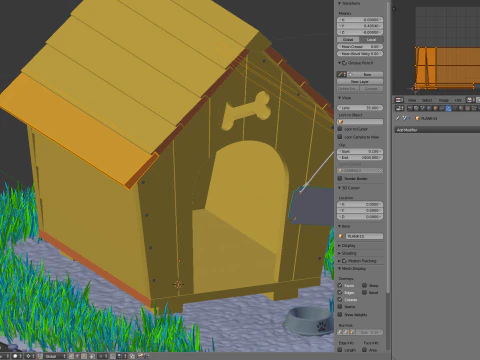Toggle the Motion Tracking checkbox
The height and width of the screenshot is (360, 480).
[344, 261]
